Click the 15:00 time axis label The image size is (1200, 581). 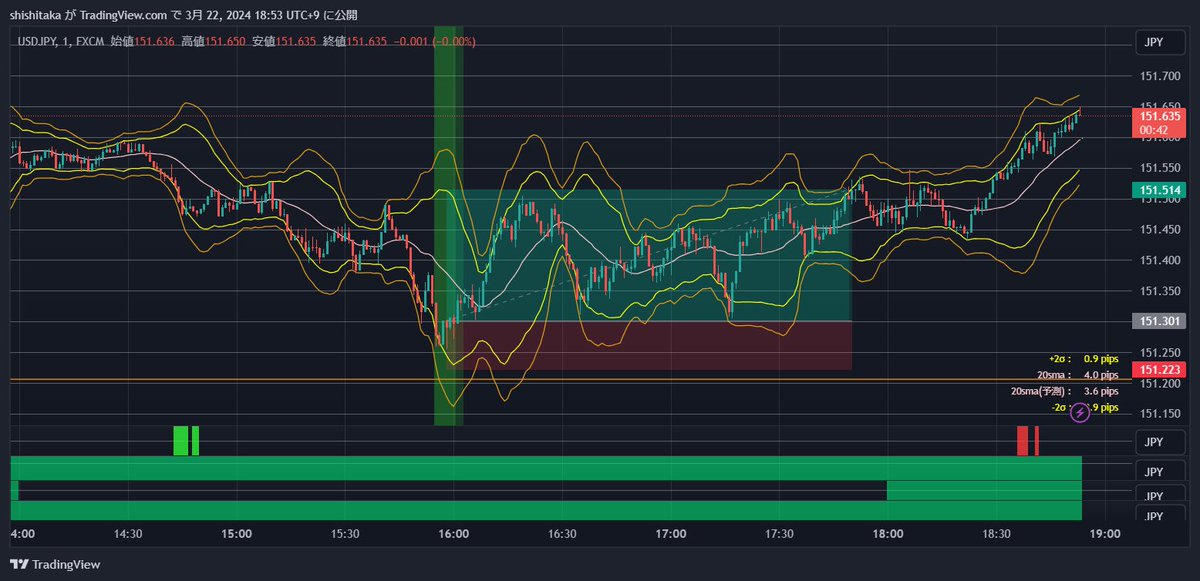[x=237, y=534]
